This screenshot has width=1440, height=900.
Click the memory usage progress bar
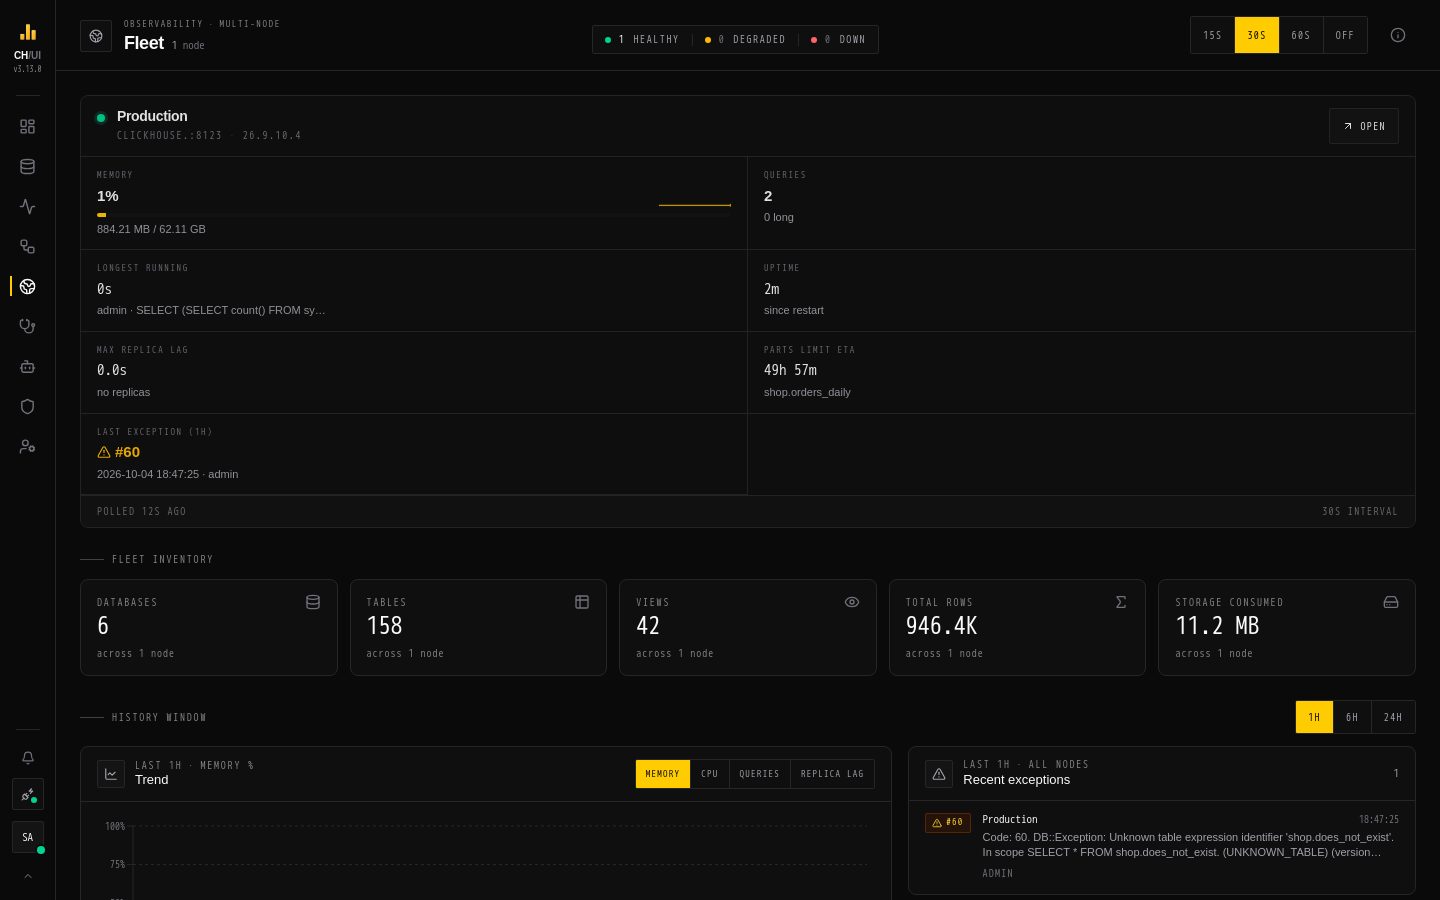[414, 215]
